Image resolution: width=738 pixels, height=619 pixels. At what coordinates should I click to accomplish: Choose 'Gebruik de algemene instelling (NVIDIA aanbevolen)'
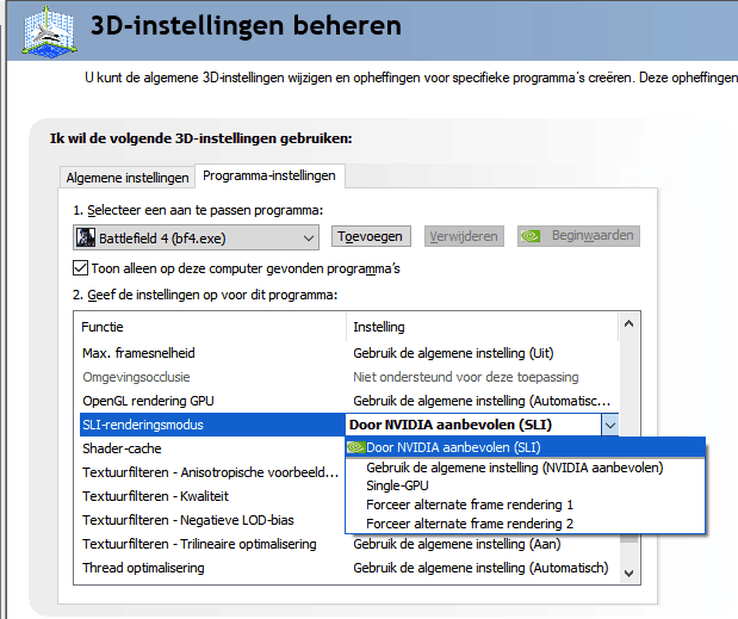pyautogui.click(x=514, y=467)
